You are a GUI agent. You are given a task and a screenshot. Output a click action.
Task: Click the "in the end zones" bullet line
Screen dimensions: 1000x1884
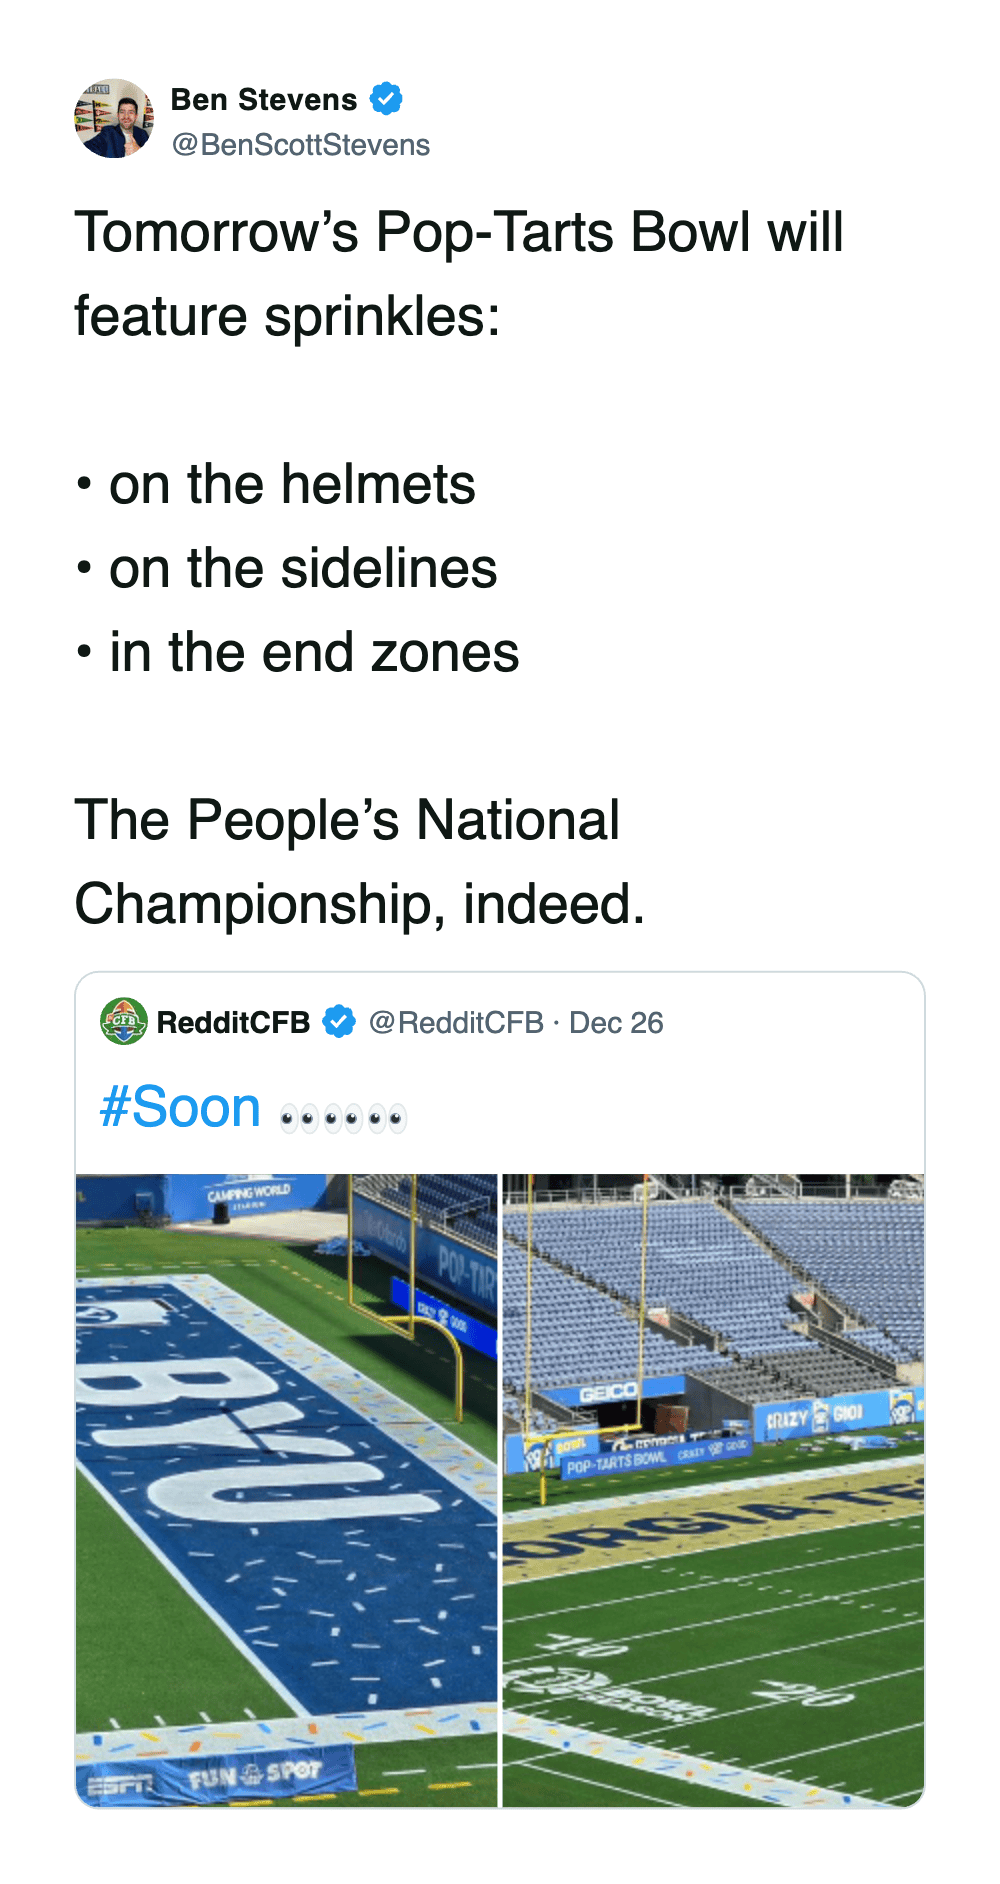tap(314, 652)
